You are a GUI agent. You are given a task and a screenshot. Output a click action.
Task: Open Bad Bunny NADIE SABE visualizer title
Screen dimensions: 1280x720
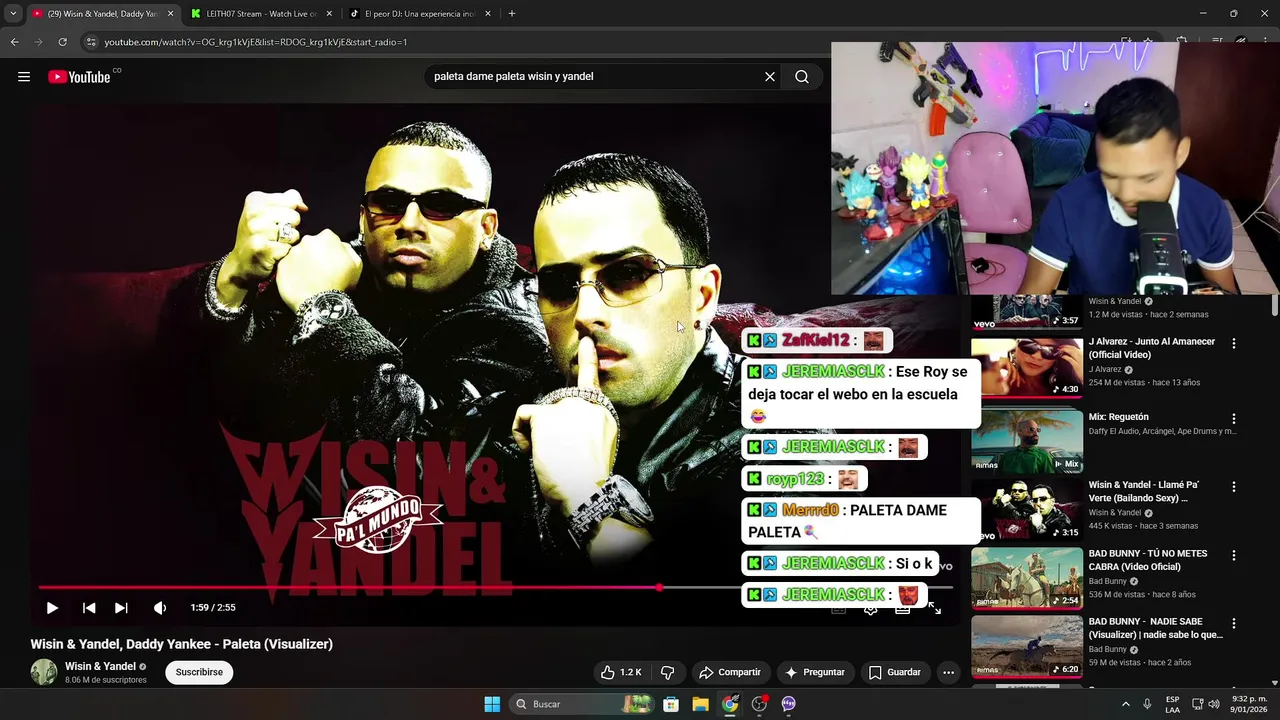tap(1155, 628)
